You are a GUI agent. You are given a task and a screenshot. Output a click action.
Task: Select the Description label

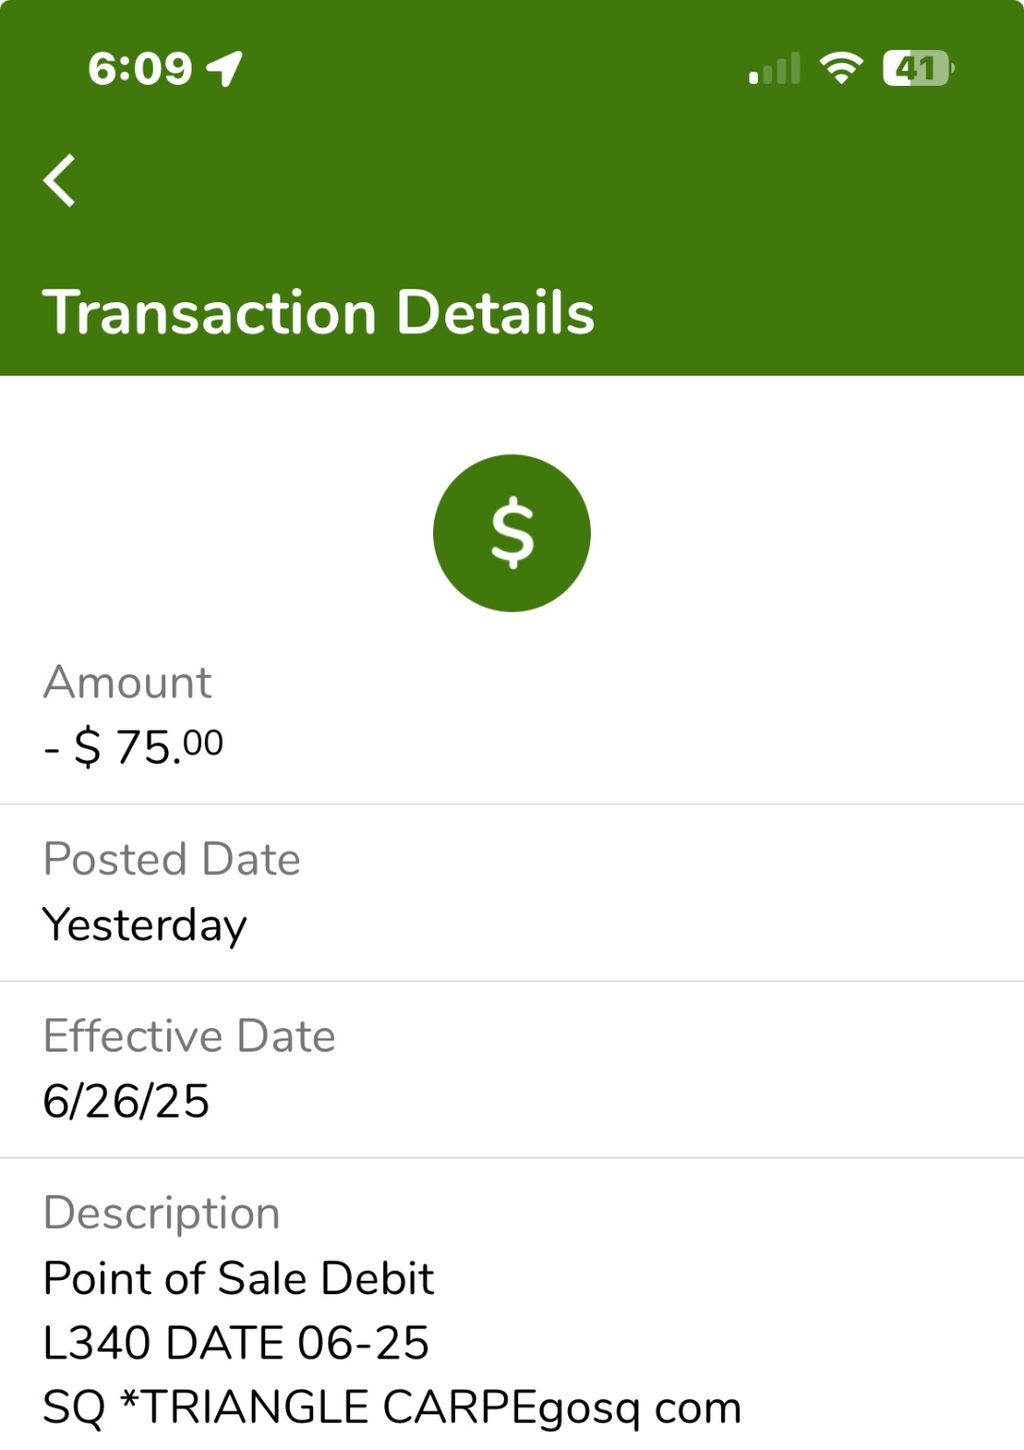pos(161,1213)
